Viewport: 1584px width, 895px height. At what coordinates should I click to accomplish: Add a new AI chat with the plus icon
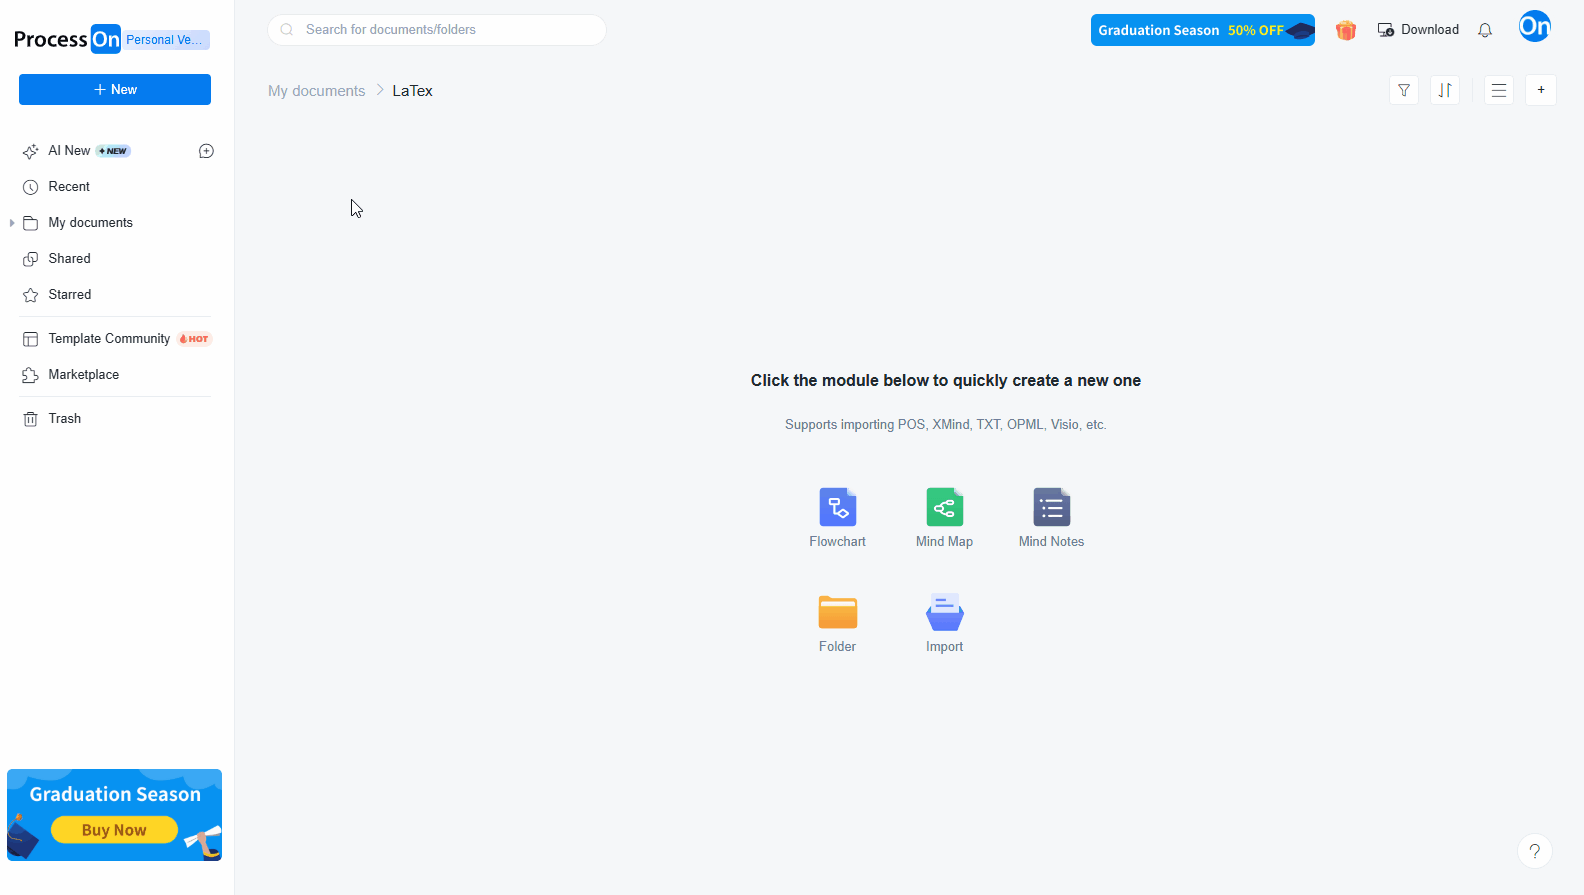click(206, 151)
